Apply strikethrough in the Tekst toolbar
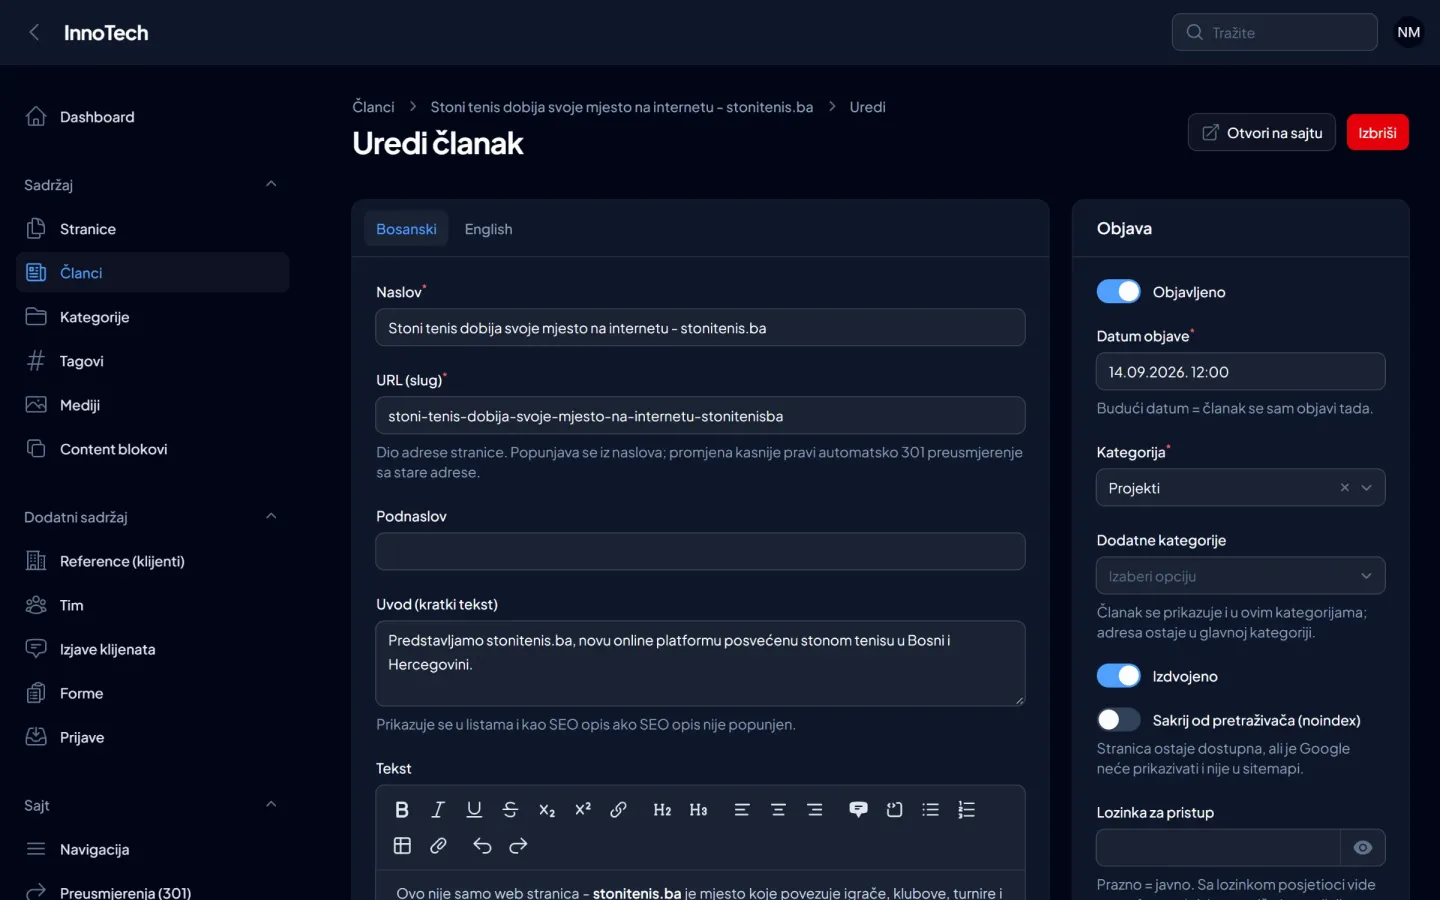Image resolution: width=1440 pixels, height=900 pixels. [x=510, y=810]
